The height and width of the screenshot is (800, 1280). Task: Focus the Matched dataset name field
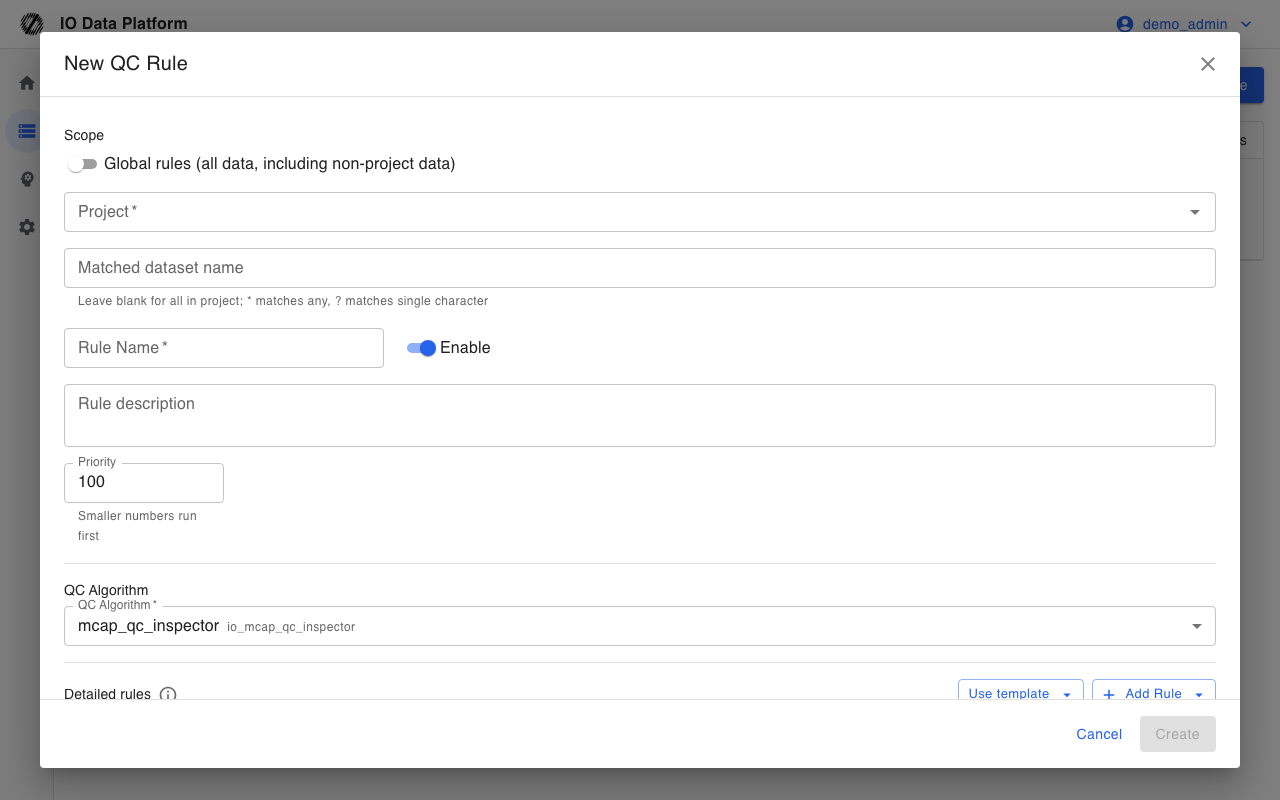tap(640, 268)
